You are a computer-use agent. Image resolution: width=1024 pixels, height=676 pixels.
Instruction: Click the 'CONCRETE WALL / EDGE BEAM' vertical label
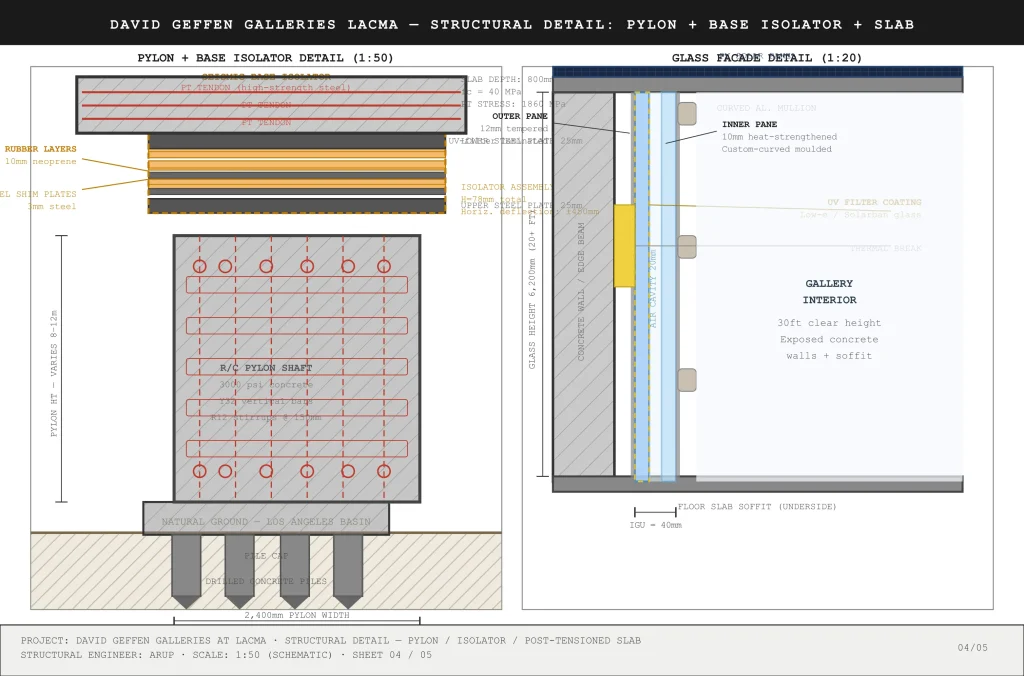click(x=581, y=292)
